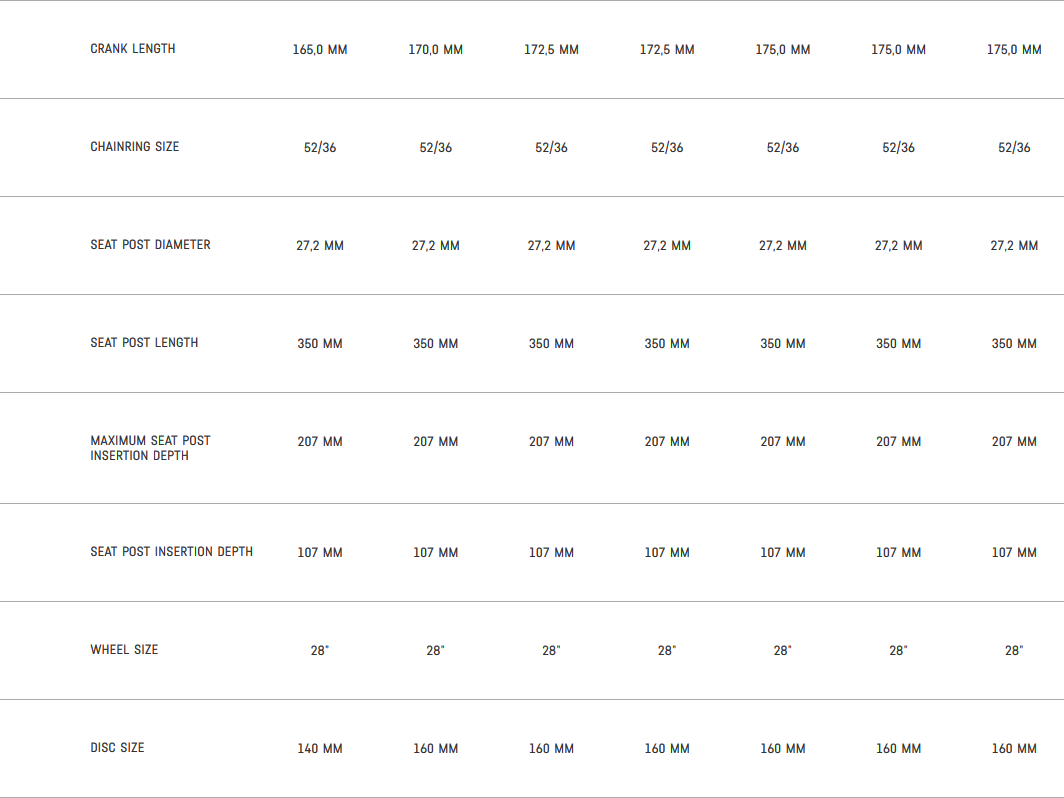The height and width of the screenshot is (798, 1064).
Task: Select the Chainring Size row label
Action: point(135,147)
